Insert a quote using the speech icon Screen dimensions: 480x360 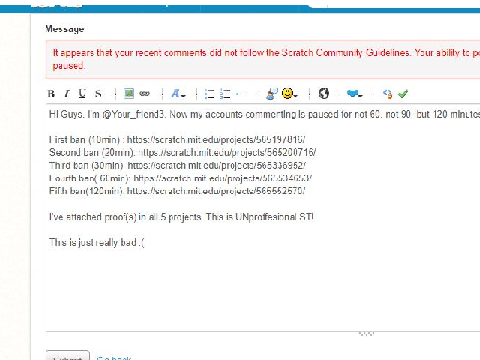click(272, 94)
